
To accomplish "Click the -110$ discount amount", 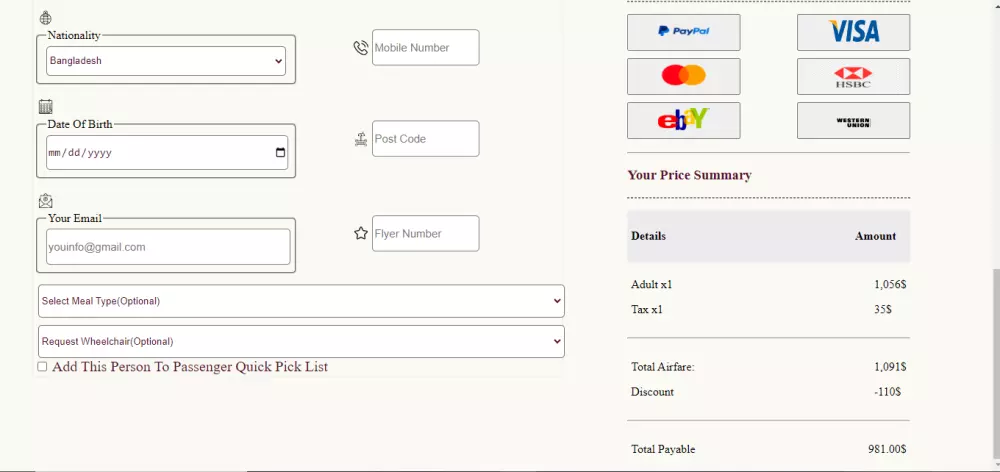I will pos(887,392).
